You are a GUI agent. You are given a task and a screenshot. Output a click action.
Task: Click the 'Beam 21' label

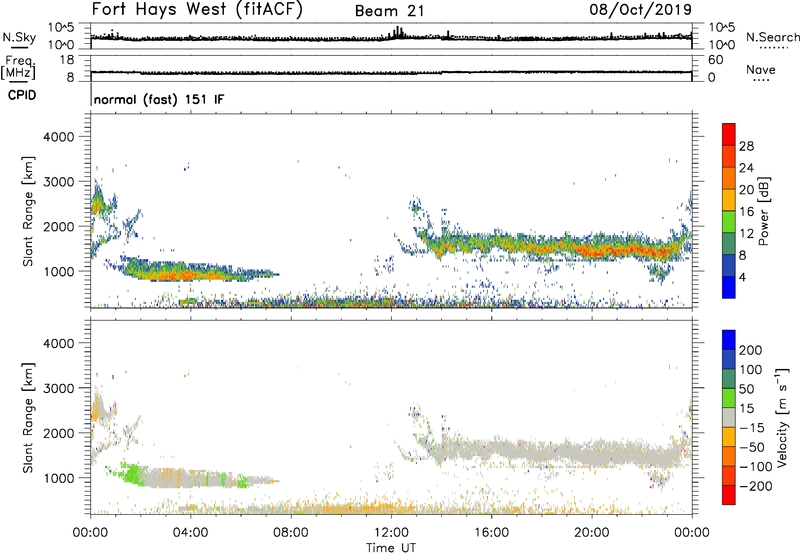(390, 11)
